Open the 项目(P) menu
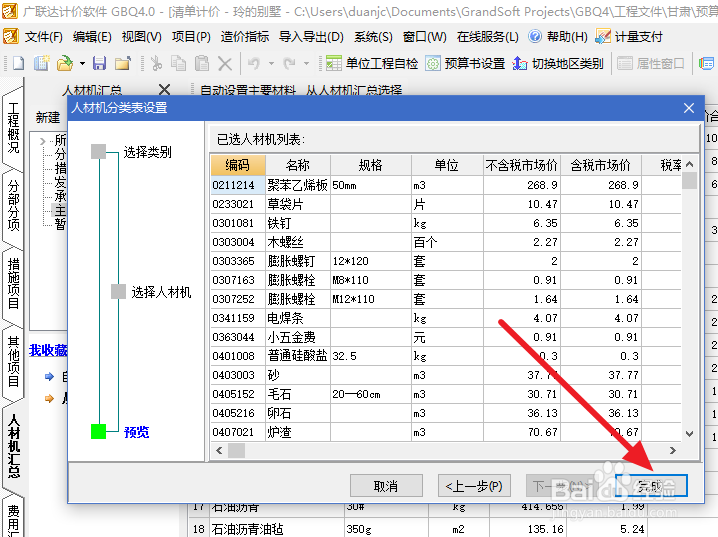This screenshot has width=718, height=537. point(191,37)
